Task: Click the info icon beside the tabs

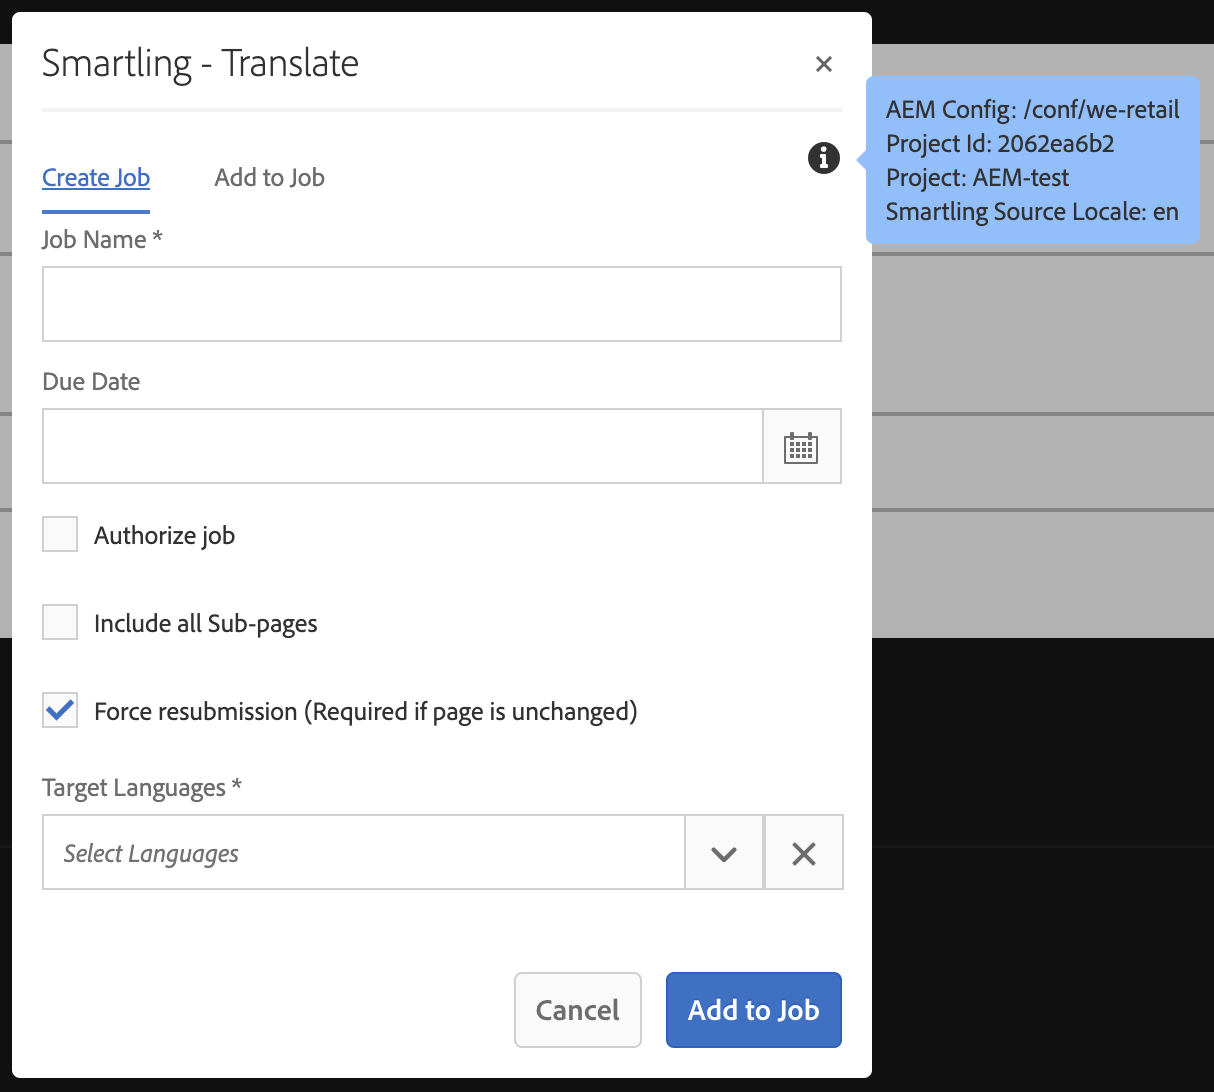Action: tap(824, 158)
